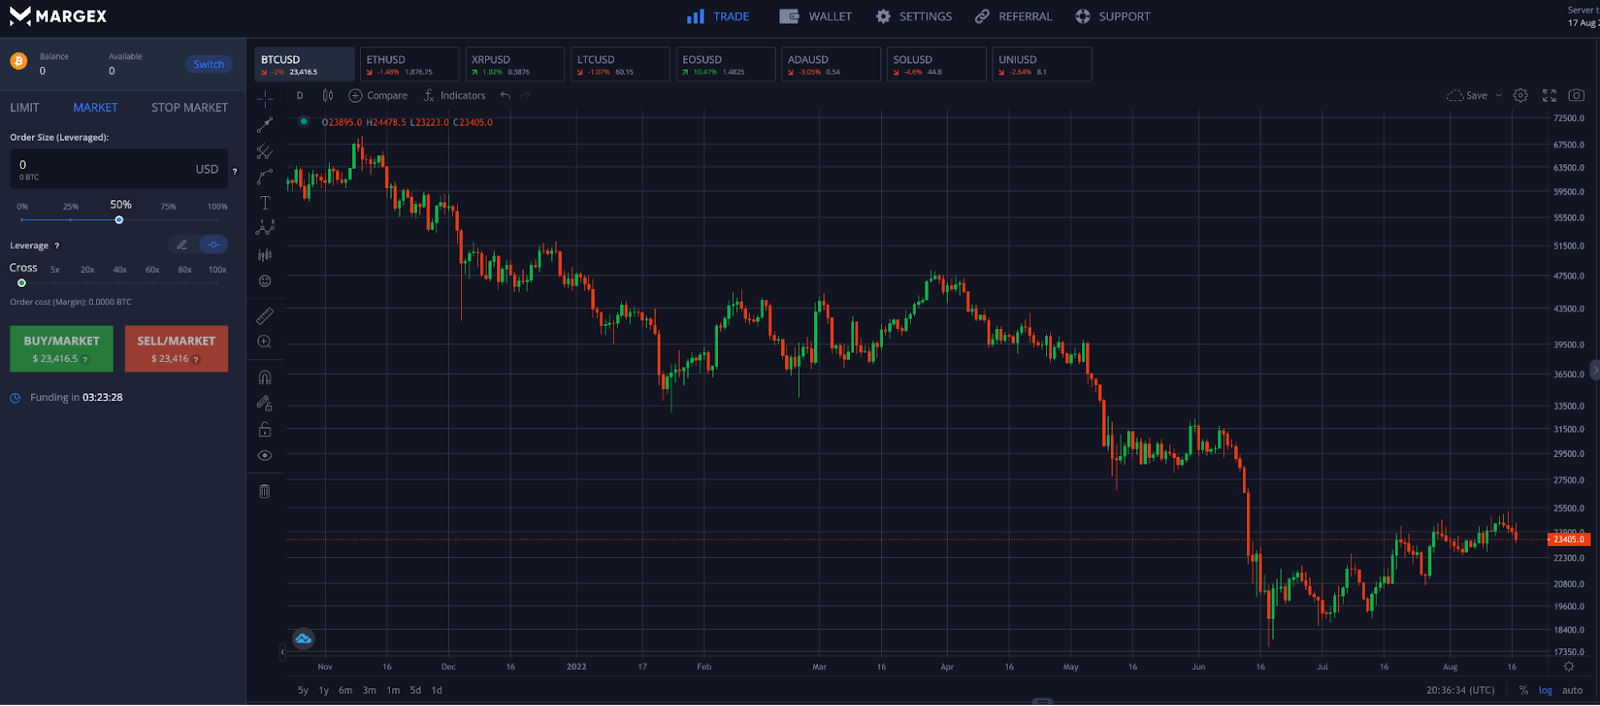Switch to the LIMIT order tab
1600x706 pixels.
tap(25, 107)
